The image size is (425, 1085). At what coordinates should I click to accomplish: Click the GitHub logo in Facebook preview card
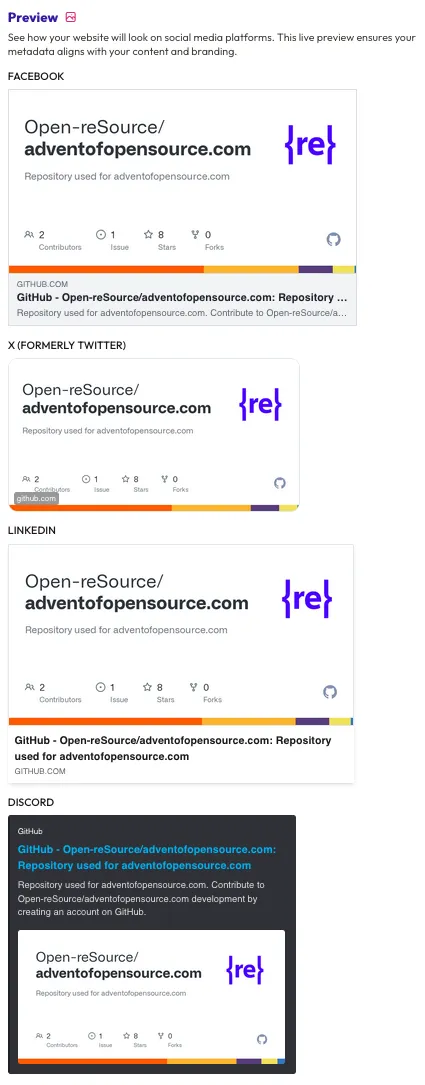click(334, 239)
